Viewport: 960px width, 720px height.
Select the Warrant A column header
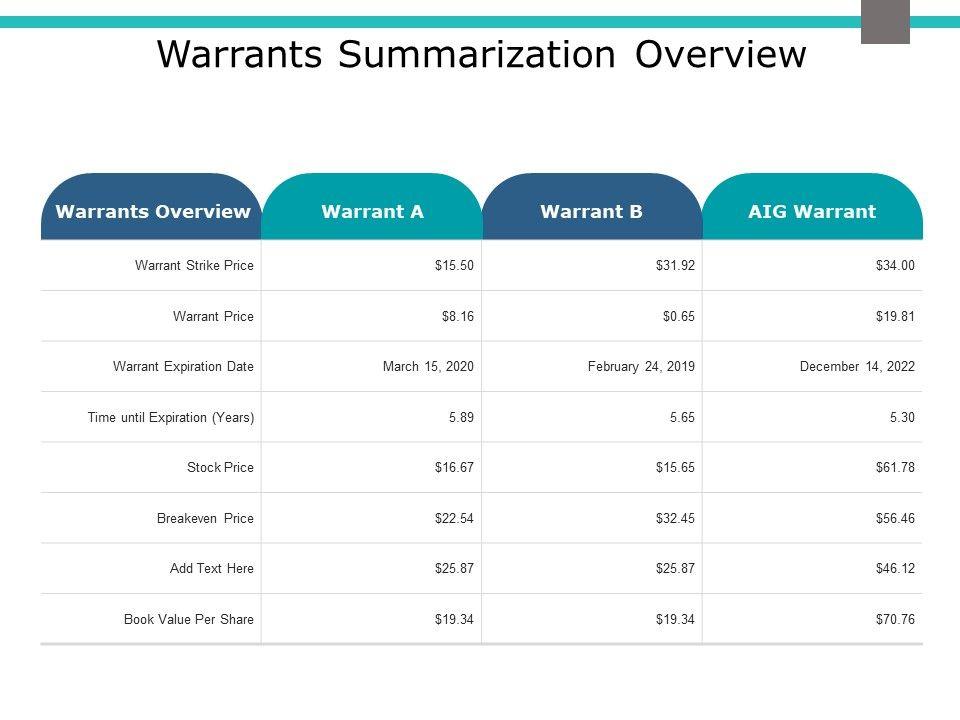[x=372, y=211]
